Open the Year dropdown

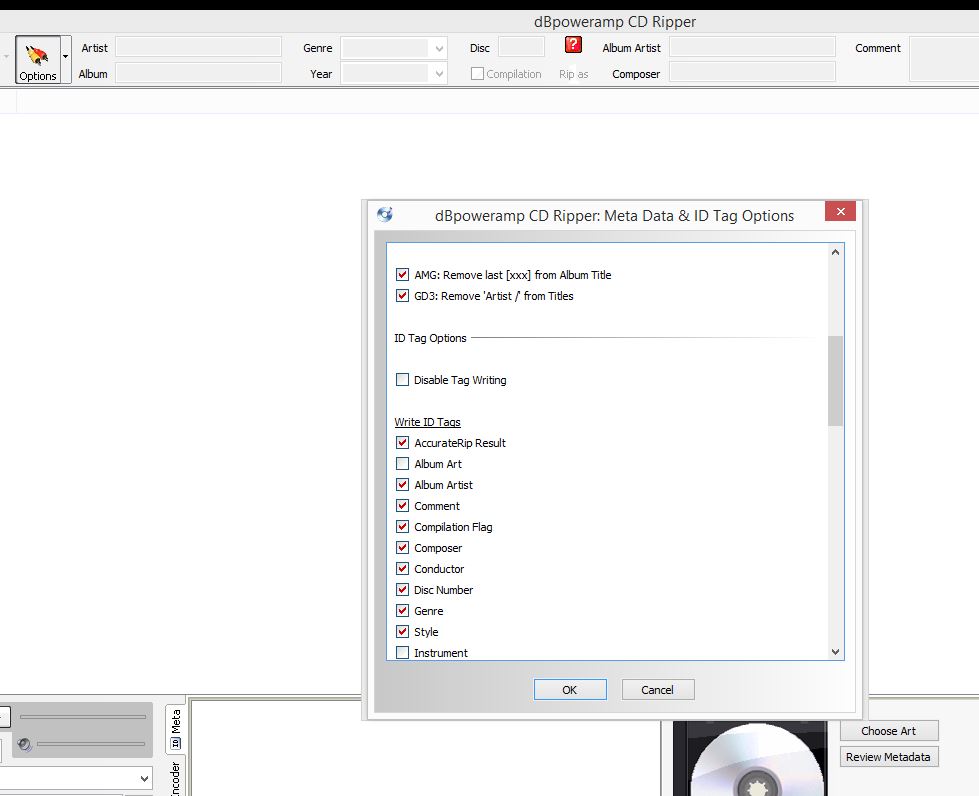439,74
